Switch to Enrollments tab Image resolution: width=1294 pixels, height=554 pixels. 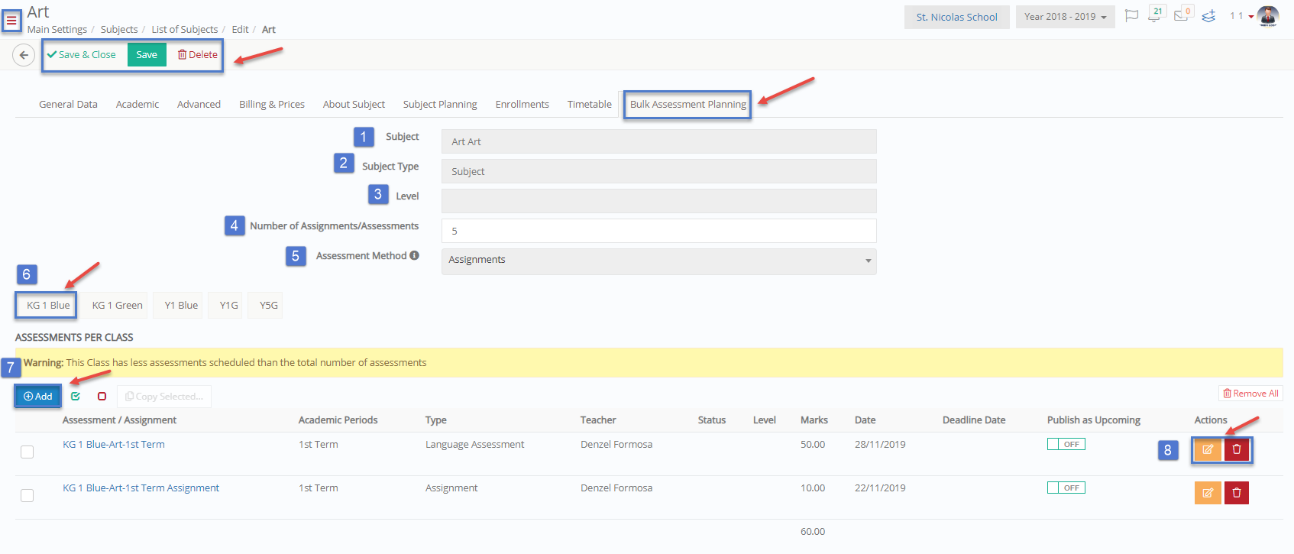point(522,104)
